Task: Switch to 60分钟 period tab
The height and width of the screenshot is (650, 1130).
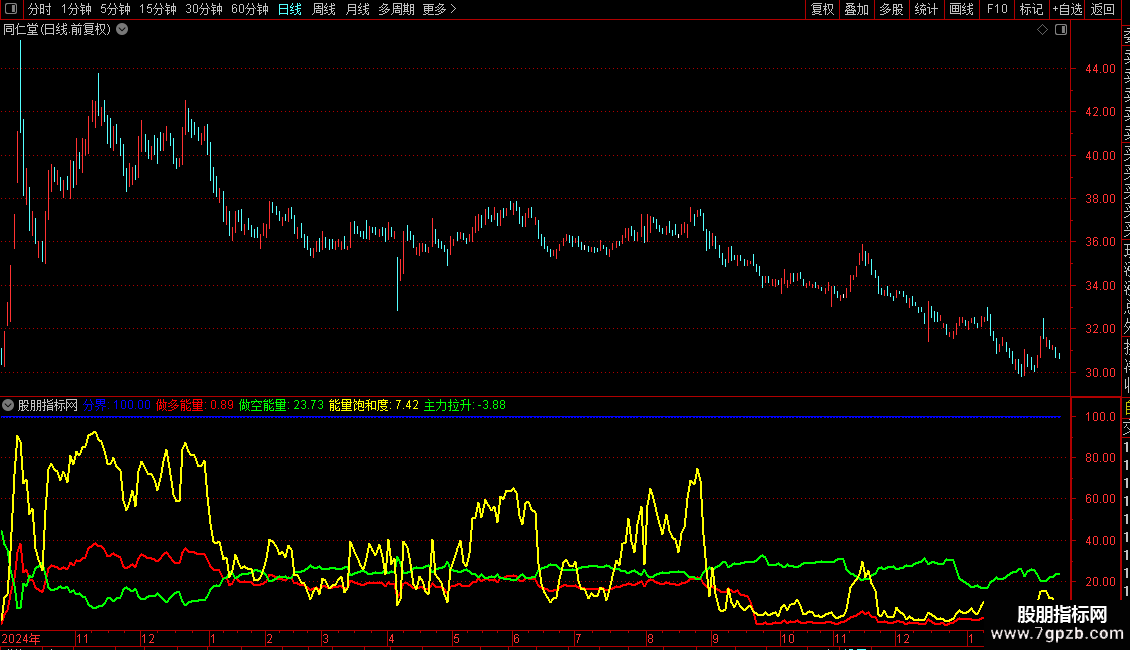Action: [x=249, y=10]
